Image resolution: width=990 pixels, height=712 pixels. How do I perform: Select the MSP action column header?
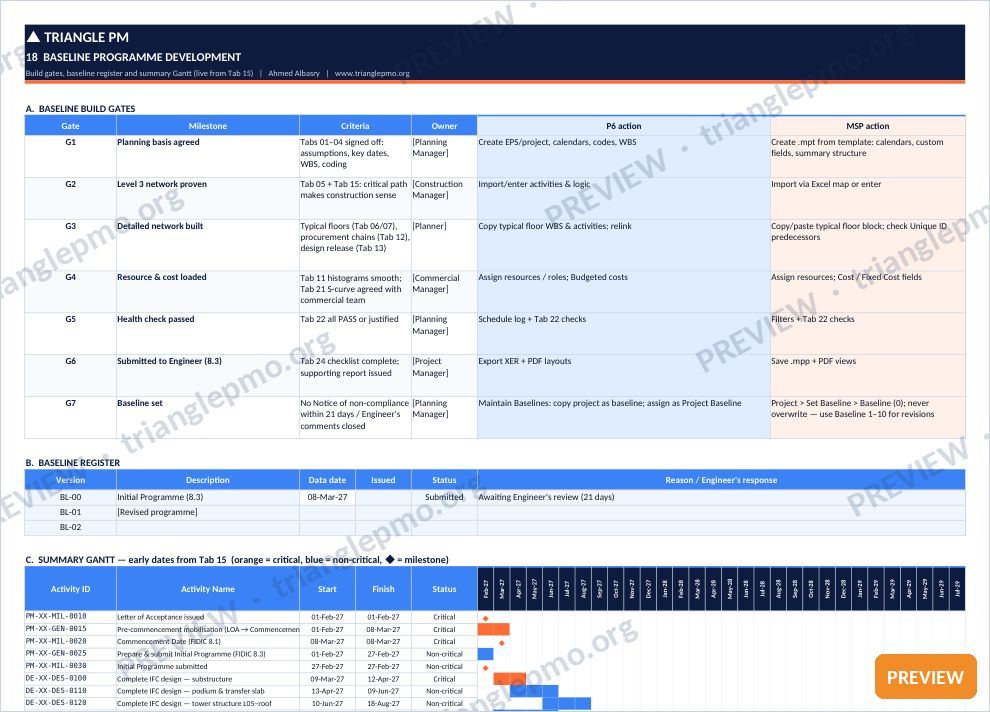click(x=868, y=126)
